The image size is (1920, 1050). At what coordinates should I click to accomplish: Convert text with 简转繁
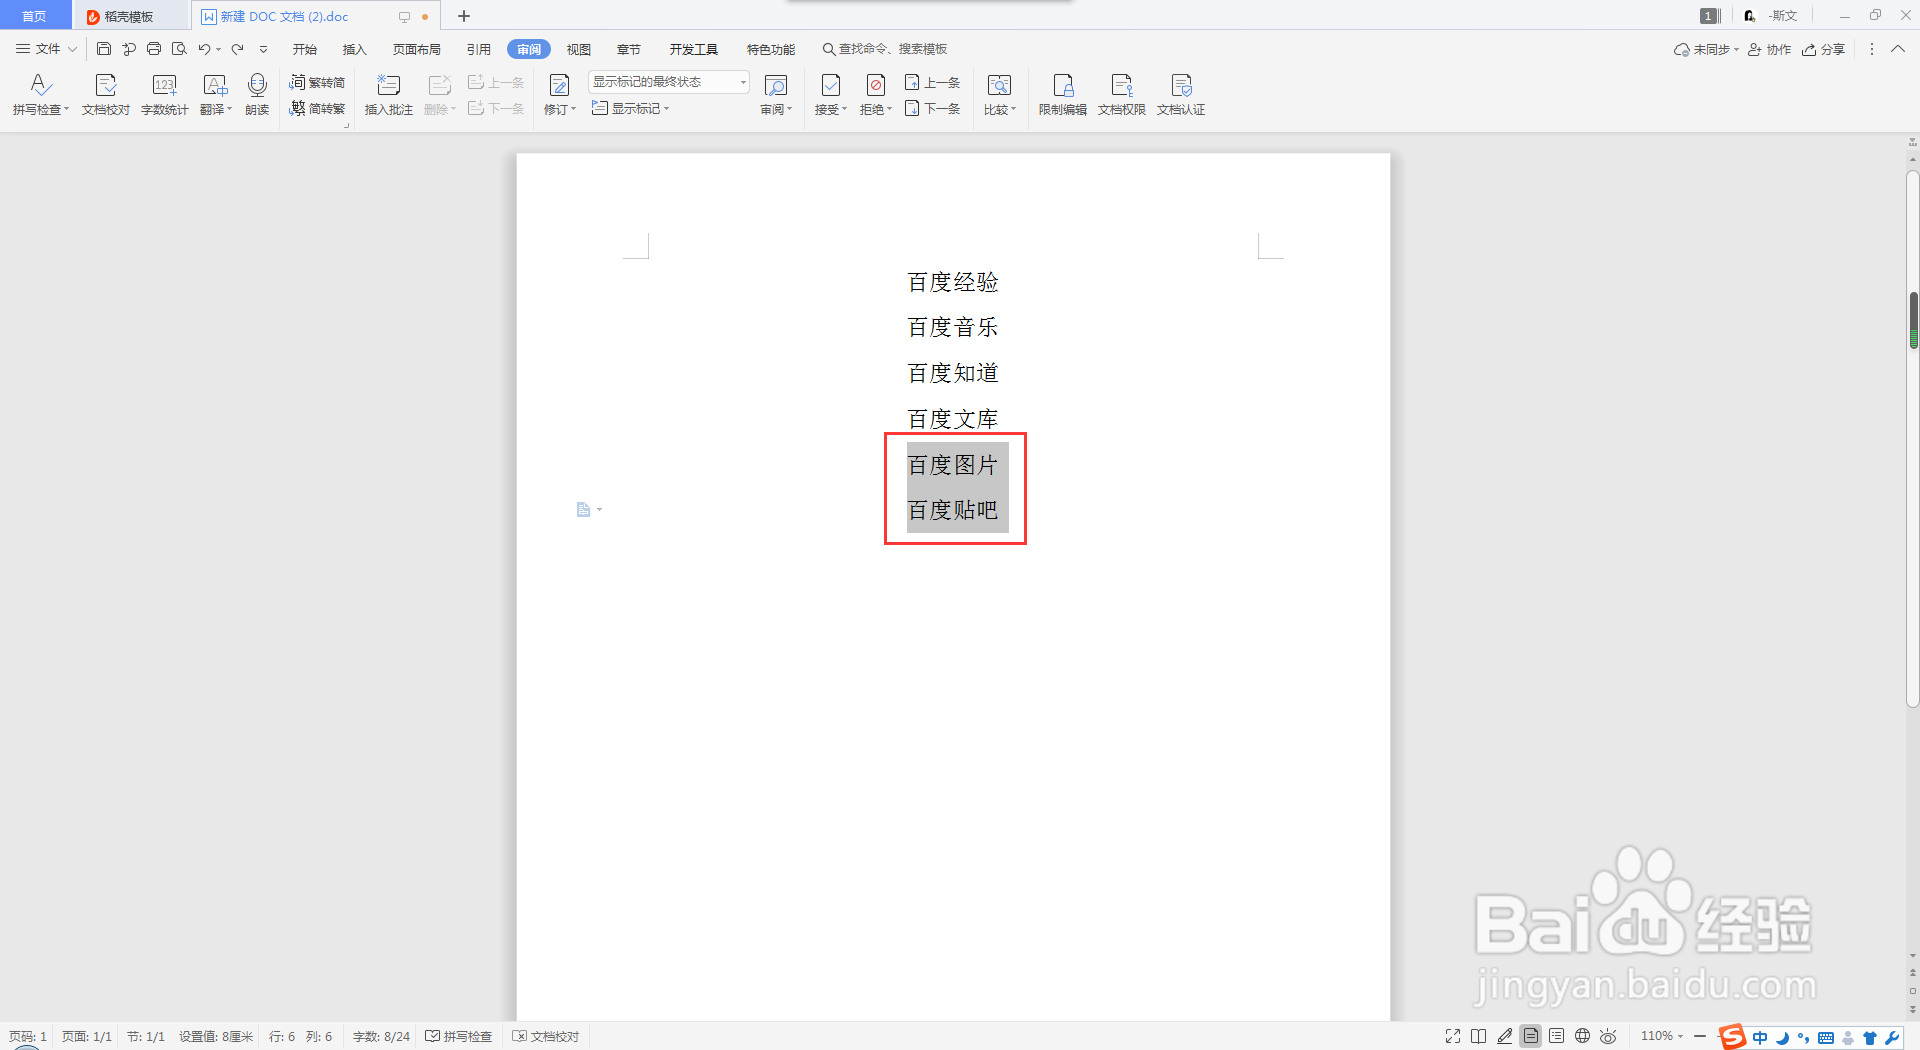(x=317, y=108)
